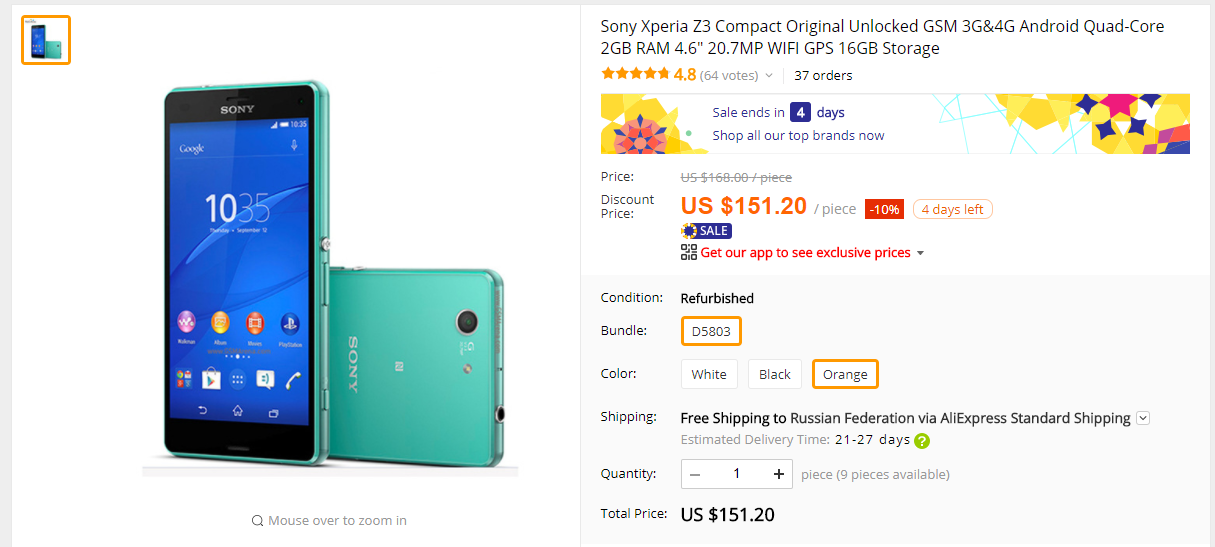Click the star rating icons
Image resolution: width=1215 pixels, height=547 pixels.
click(x=635, y=74)
